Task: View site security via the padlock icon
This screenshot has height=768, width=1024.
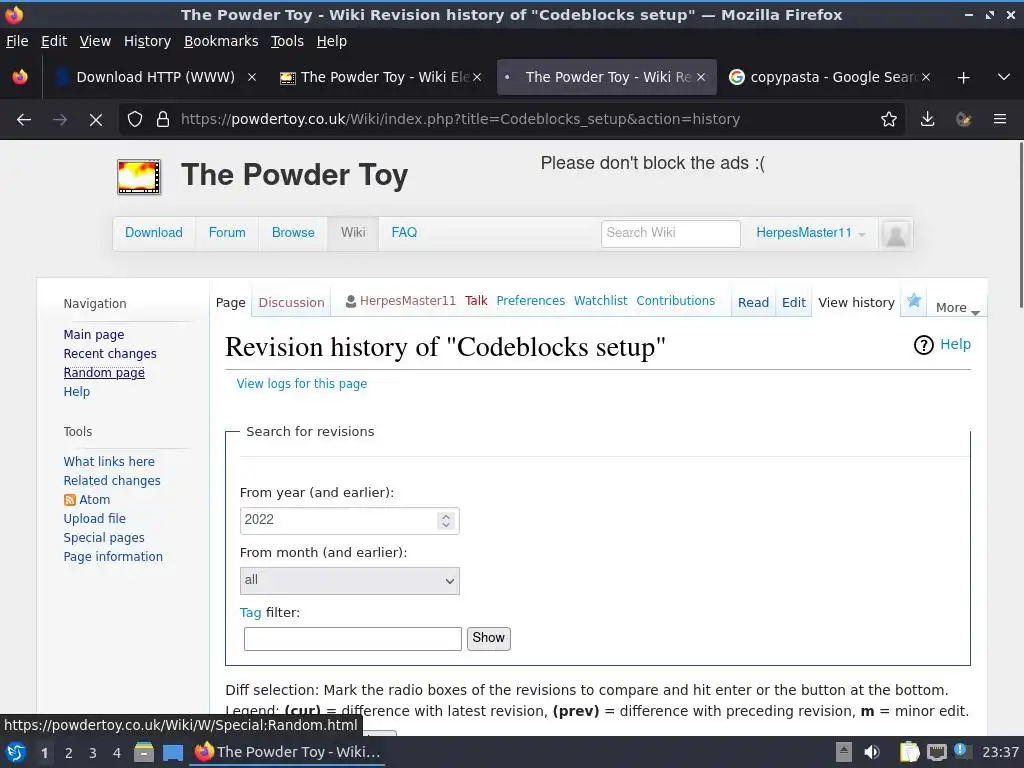Action: pos(163,120)
